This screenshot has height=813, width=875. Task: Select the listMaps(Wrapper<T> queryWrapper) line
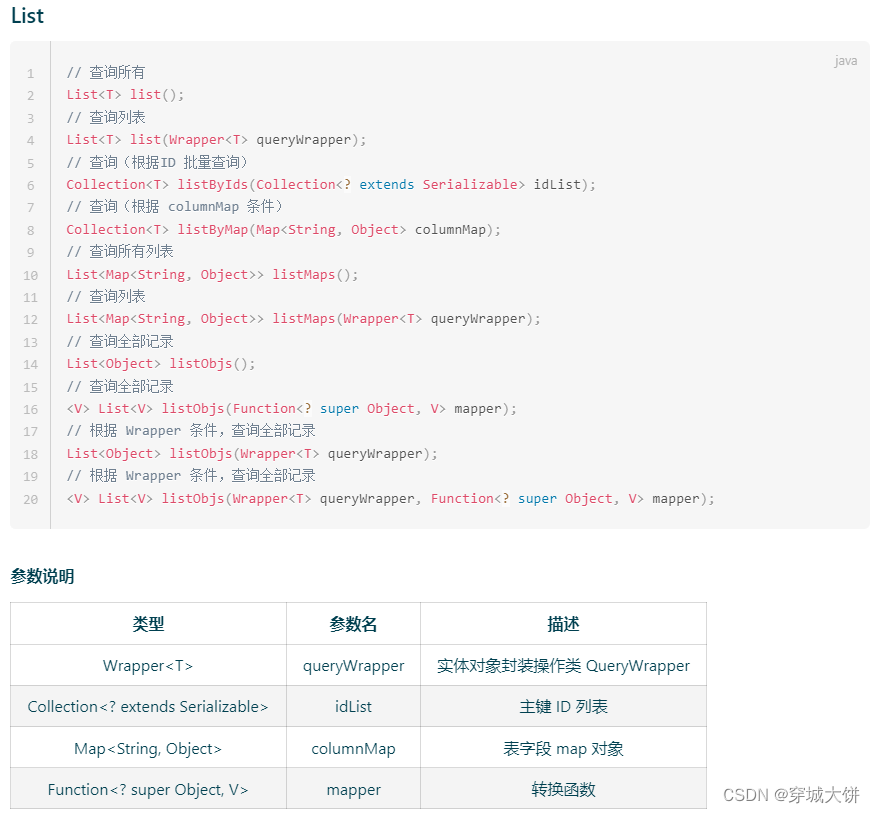[x=304, y=319]
